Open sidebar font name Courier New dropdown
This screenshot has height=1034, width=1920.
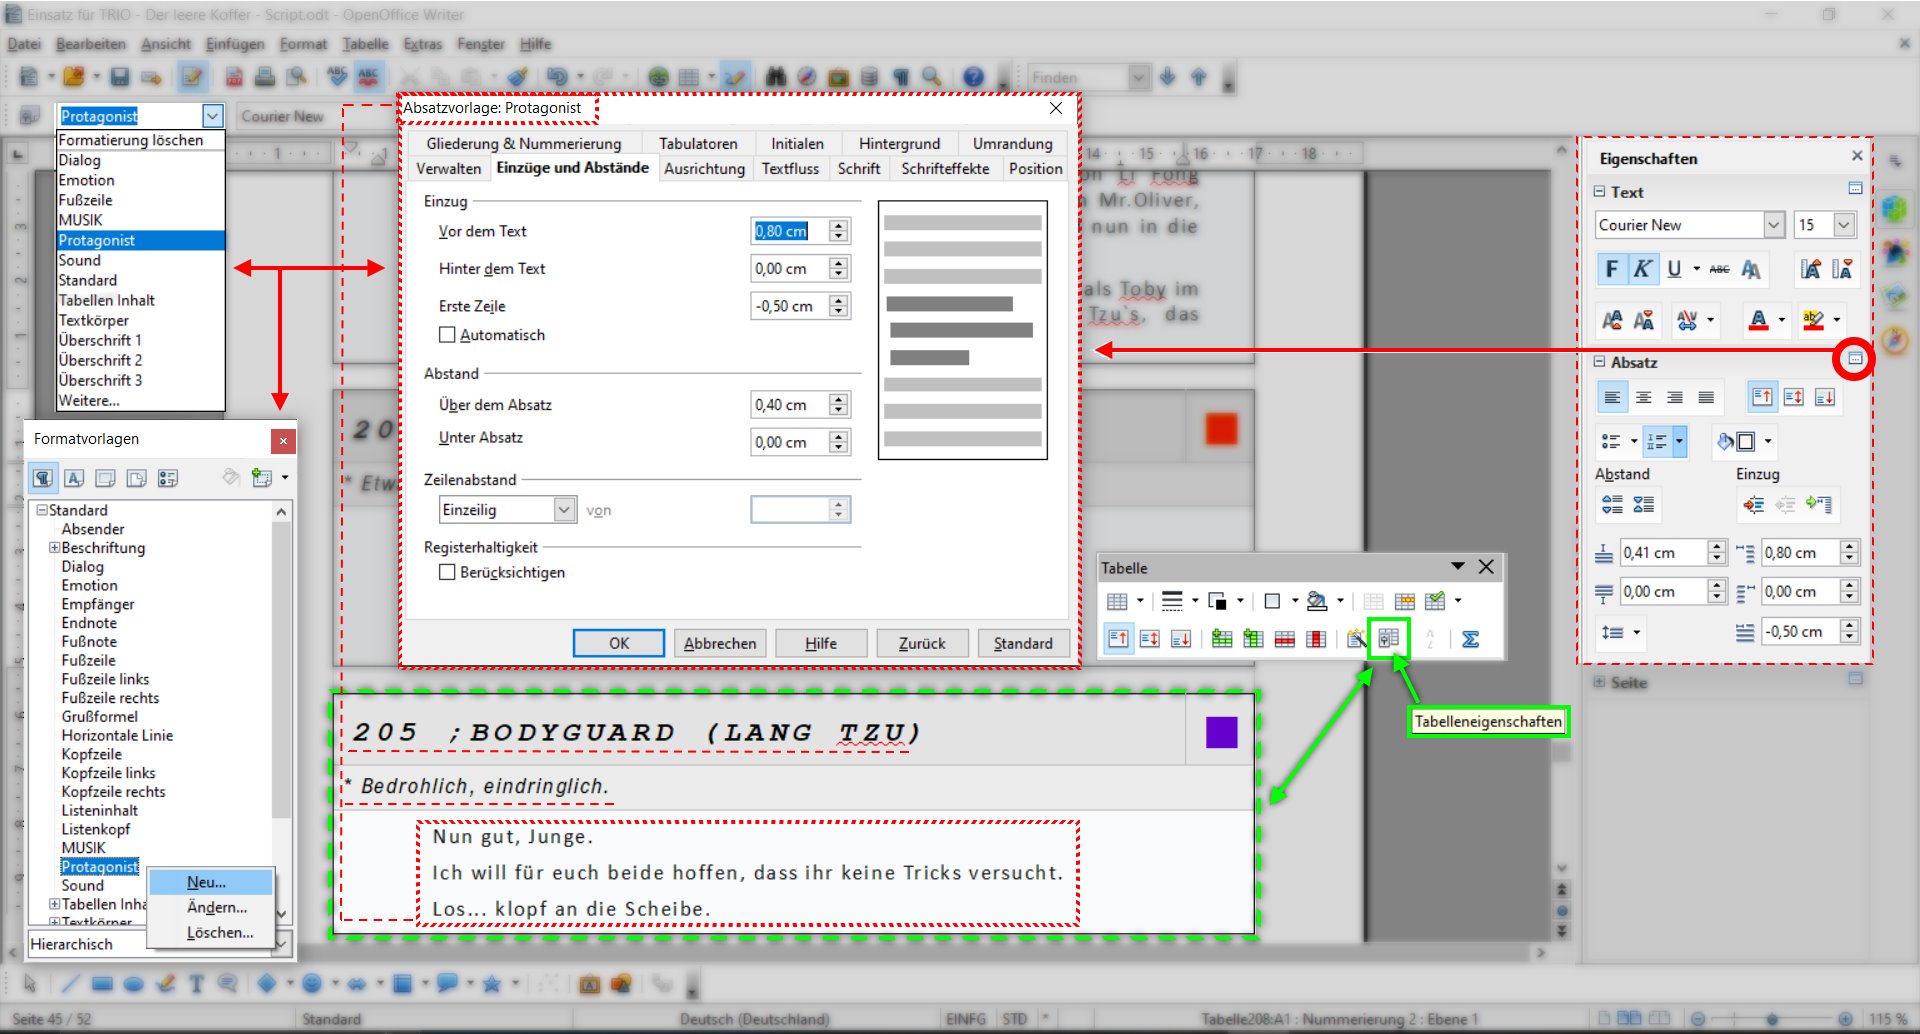(1773, 225)
